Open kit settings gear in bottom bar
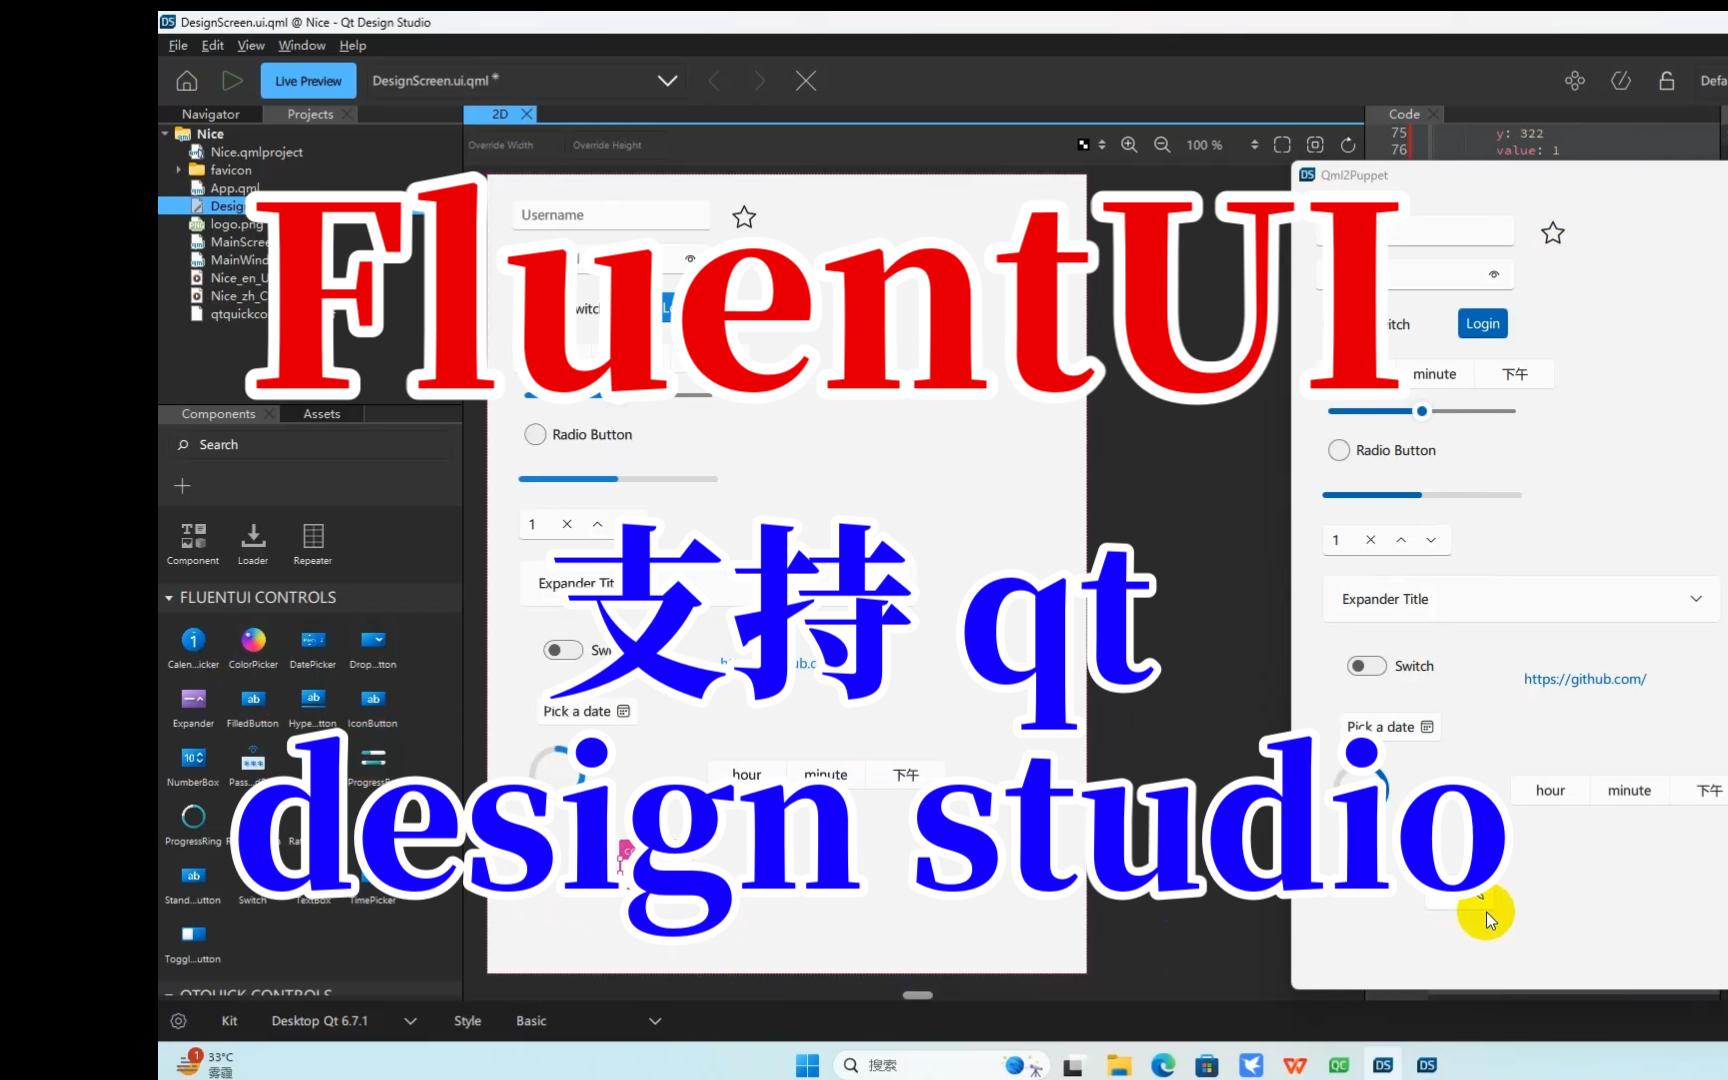The height and width of the screenshot is (1080, 1728). (x=178, y=1021)
